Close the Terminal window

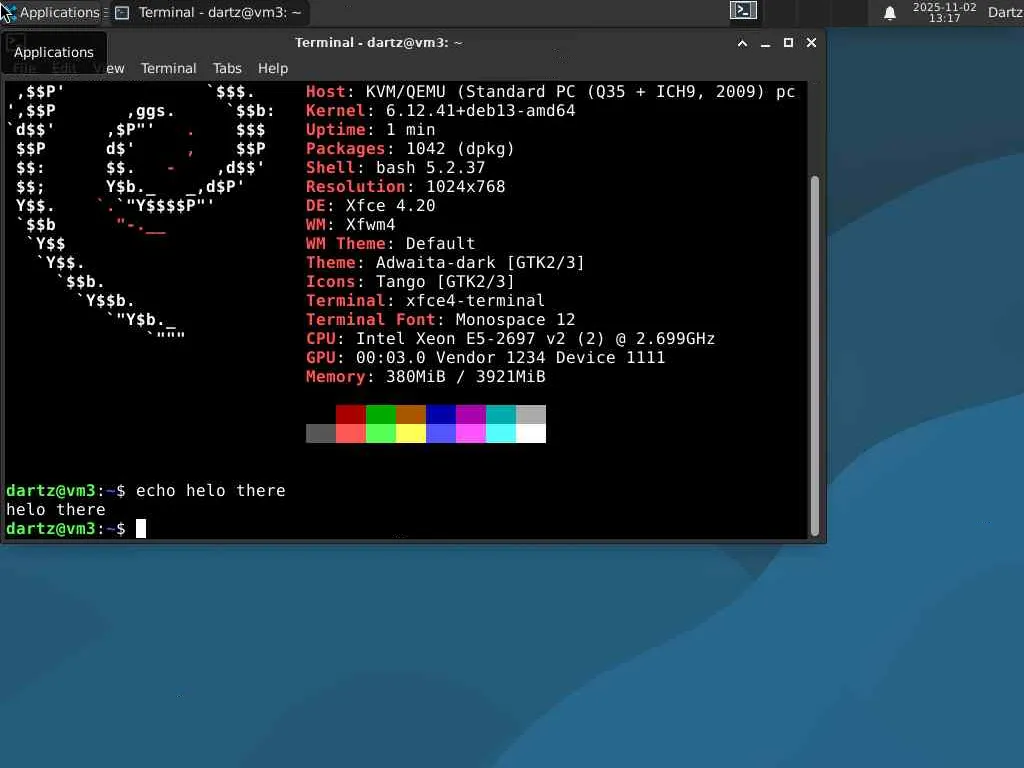coord(811,43)
